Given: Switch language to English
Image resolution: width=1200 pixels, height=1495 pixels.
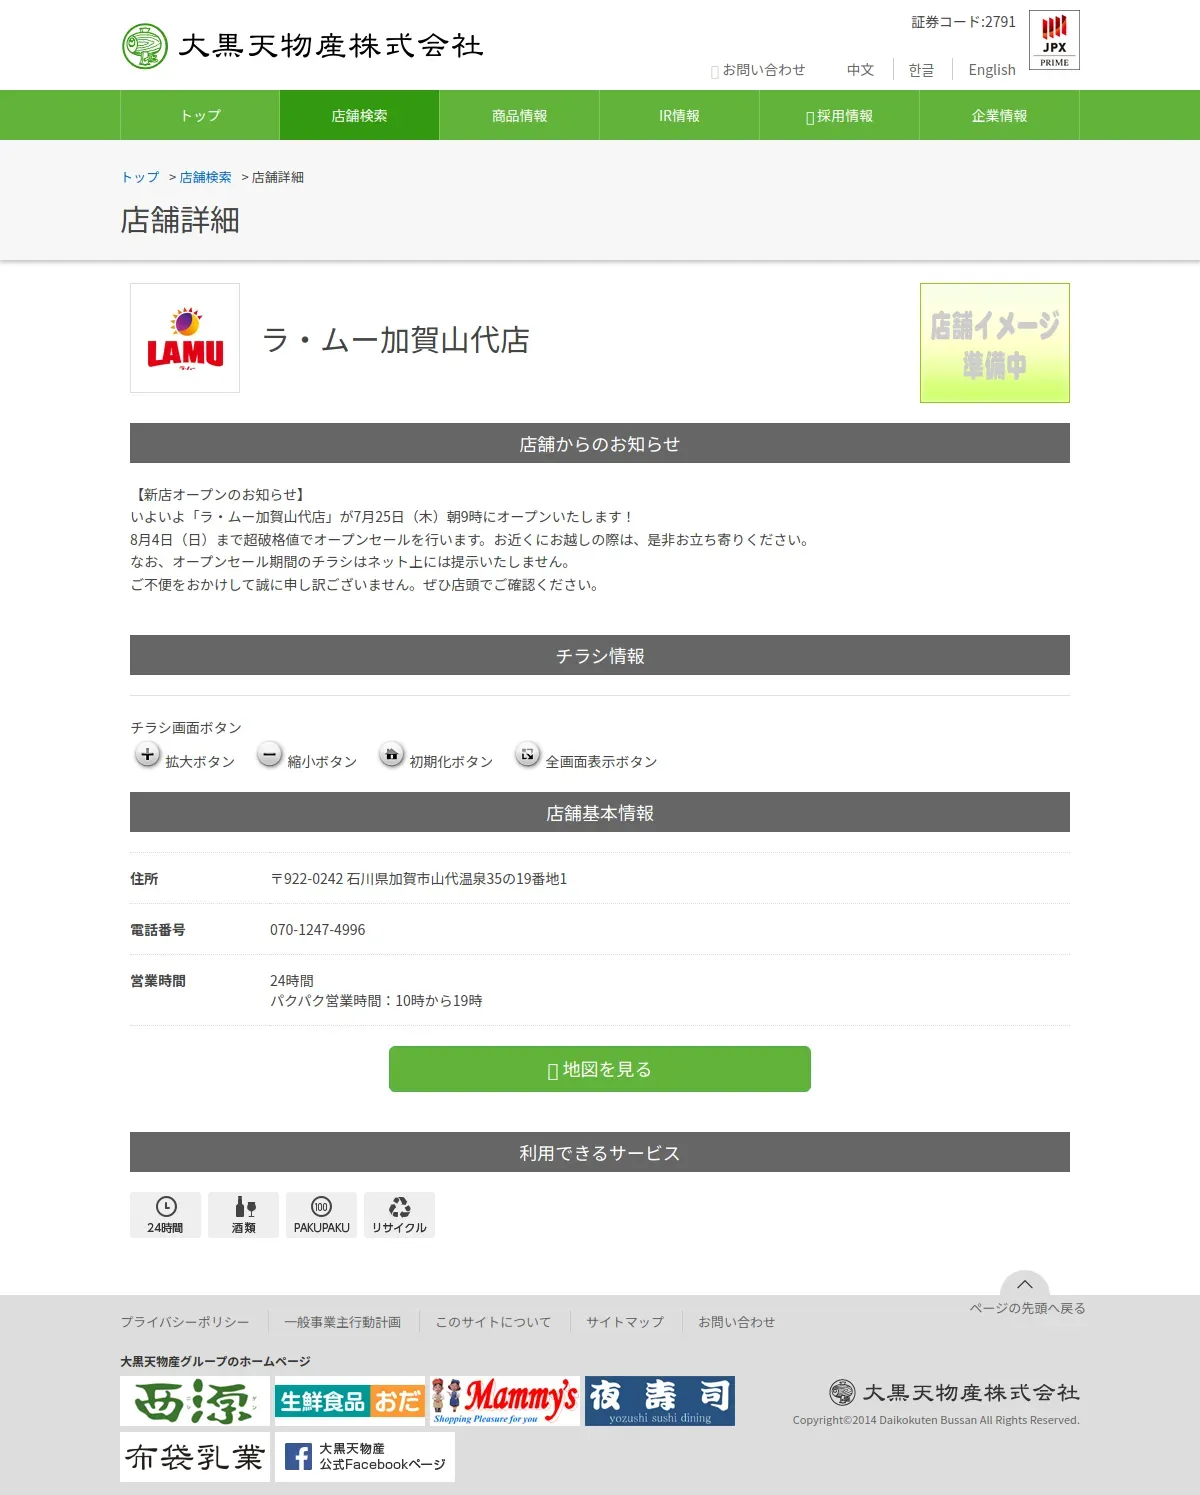Looking at the screenshot, I should coord(992,70).
